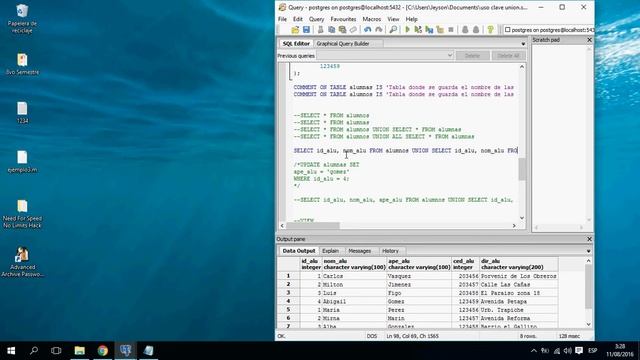Click the Data Output vertical scrollbar thumb
The width and height of the screenshot is (640, 360).
[588, 287]
